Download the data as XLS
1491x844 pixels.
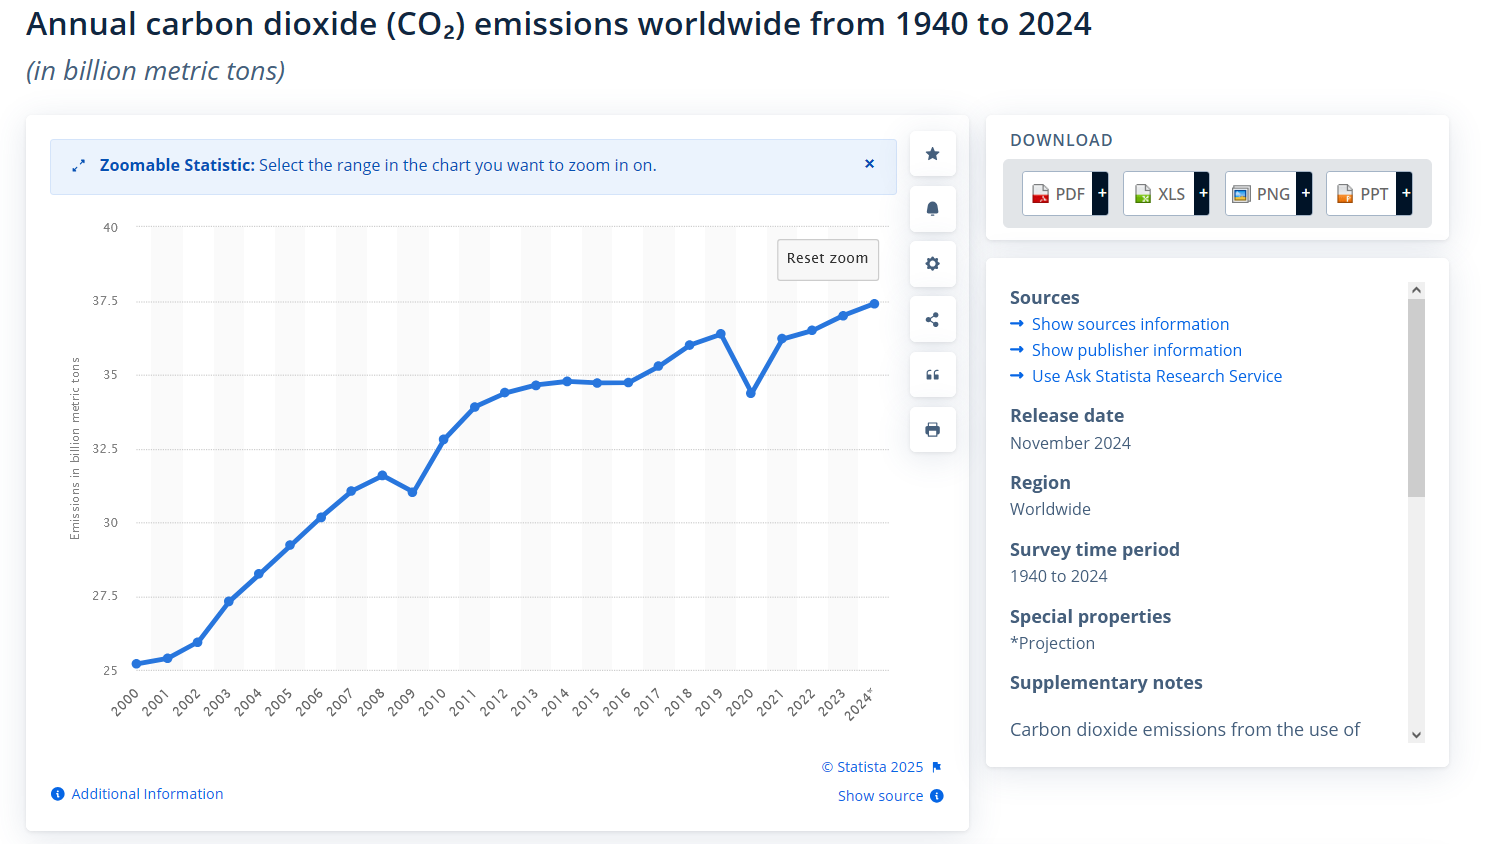[x=1160, y=194]
